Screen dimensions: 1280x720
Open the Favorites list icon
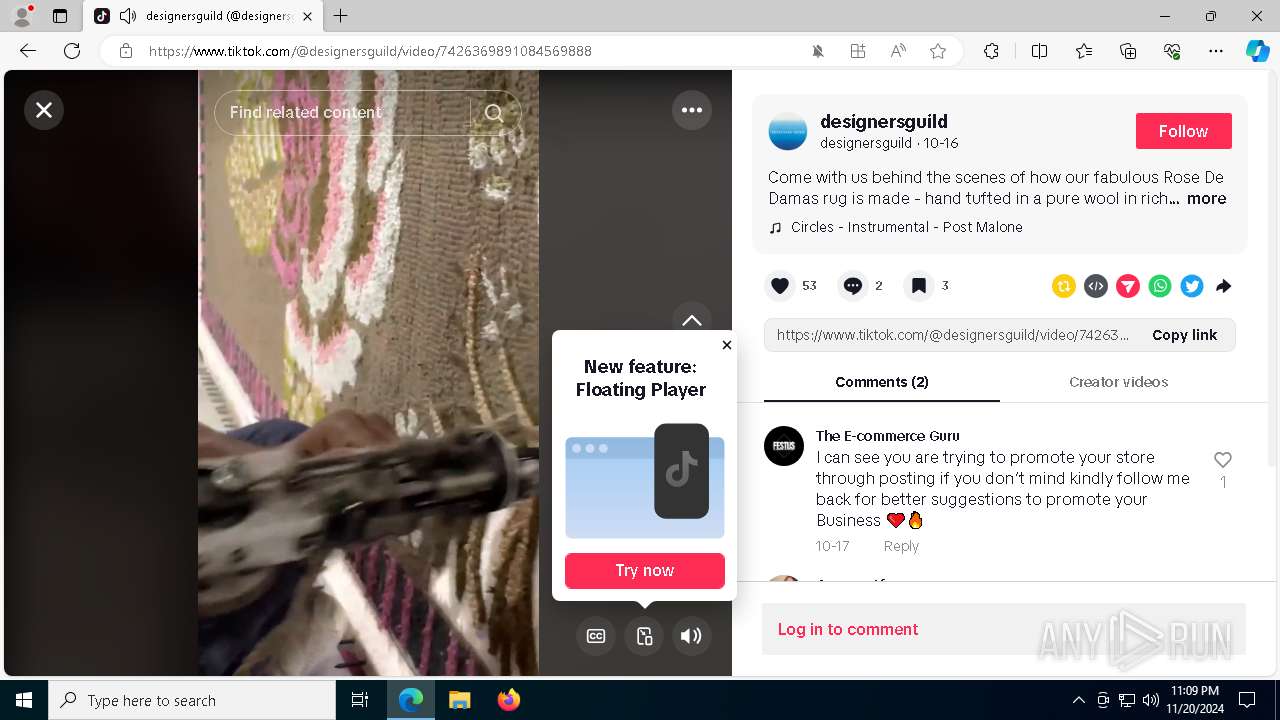coord(1084,51)
